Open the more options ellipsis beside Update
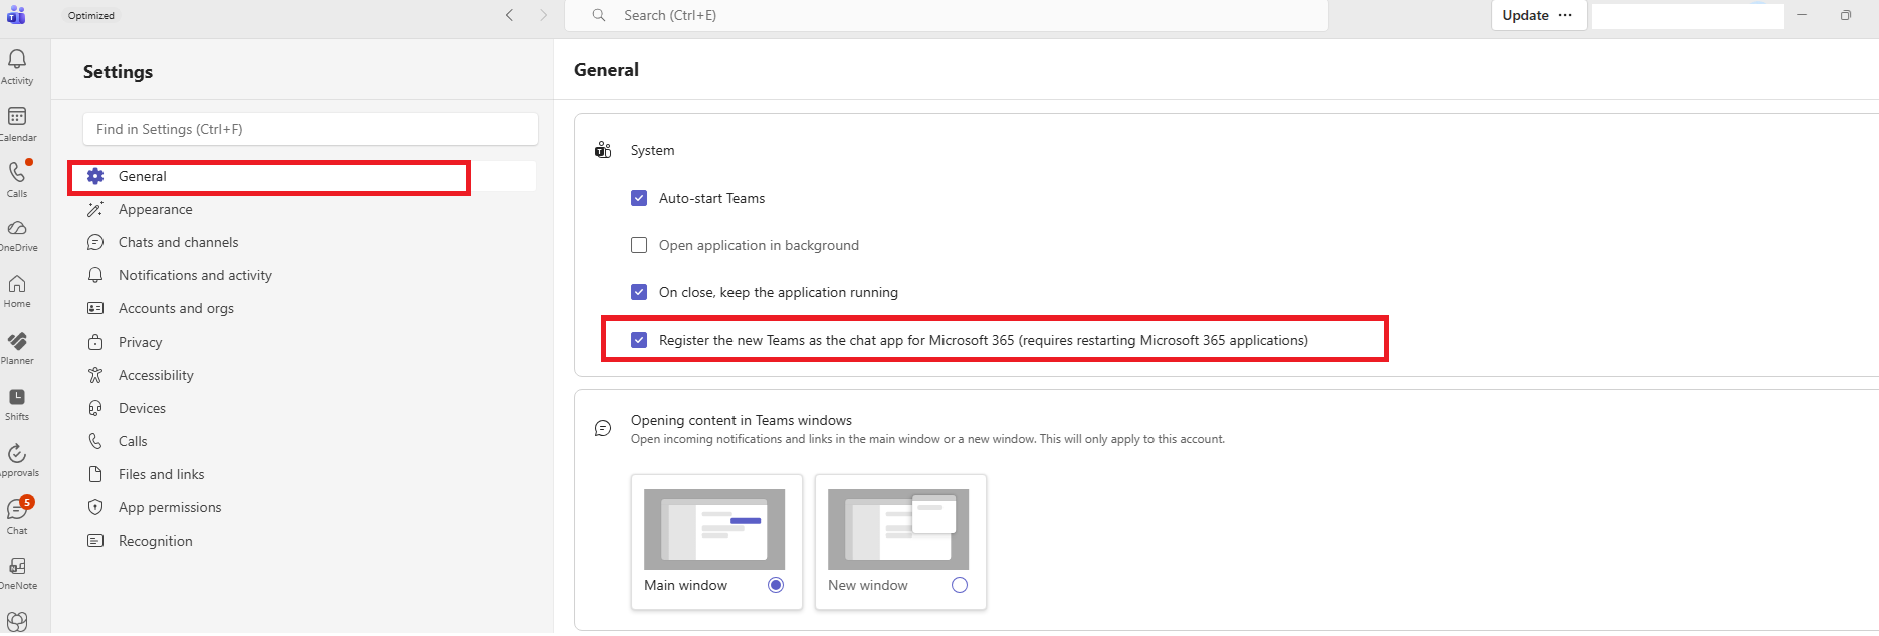The height and width of the screenshot is (636, 1879). tap(1565, 15)
